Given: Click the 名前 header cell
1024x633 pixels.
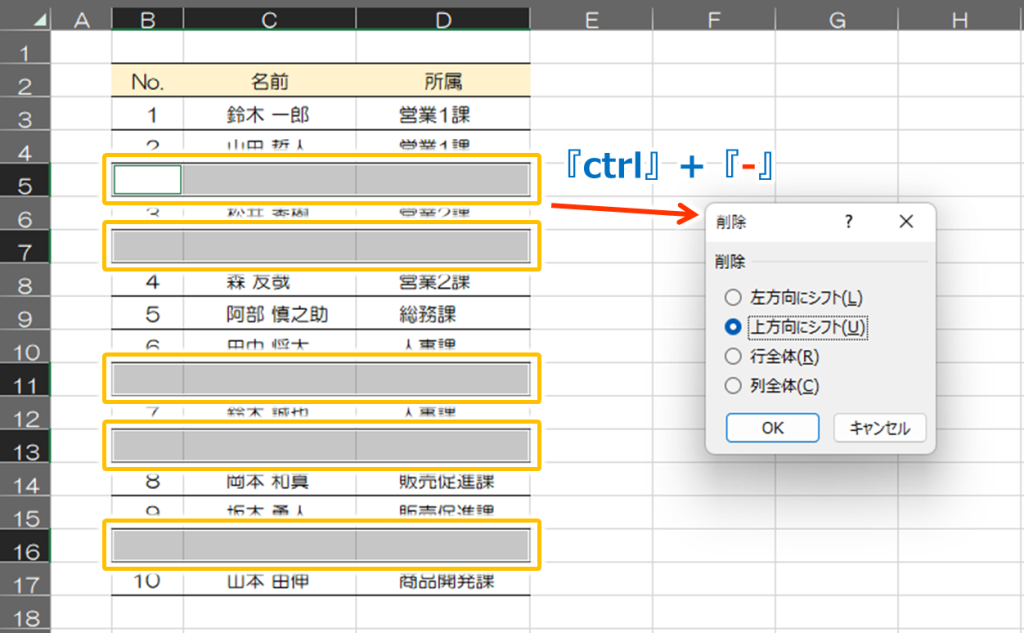Looking at the screenshot, I should (x=270, y=81).
